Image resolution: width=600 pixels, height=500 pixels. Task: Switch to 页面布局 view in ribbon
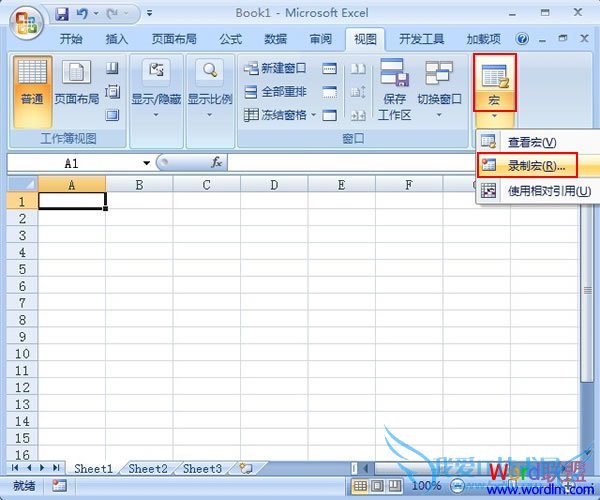click(77, 83)
